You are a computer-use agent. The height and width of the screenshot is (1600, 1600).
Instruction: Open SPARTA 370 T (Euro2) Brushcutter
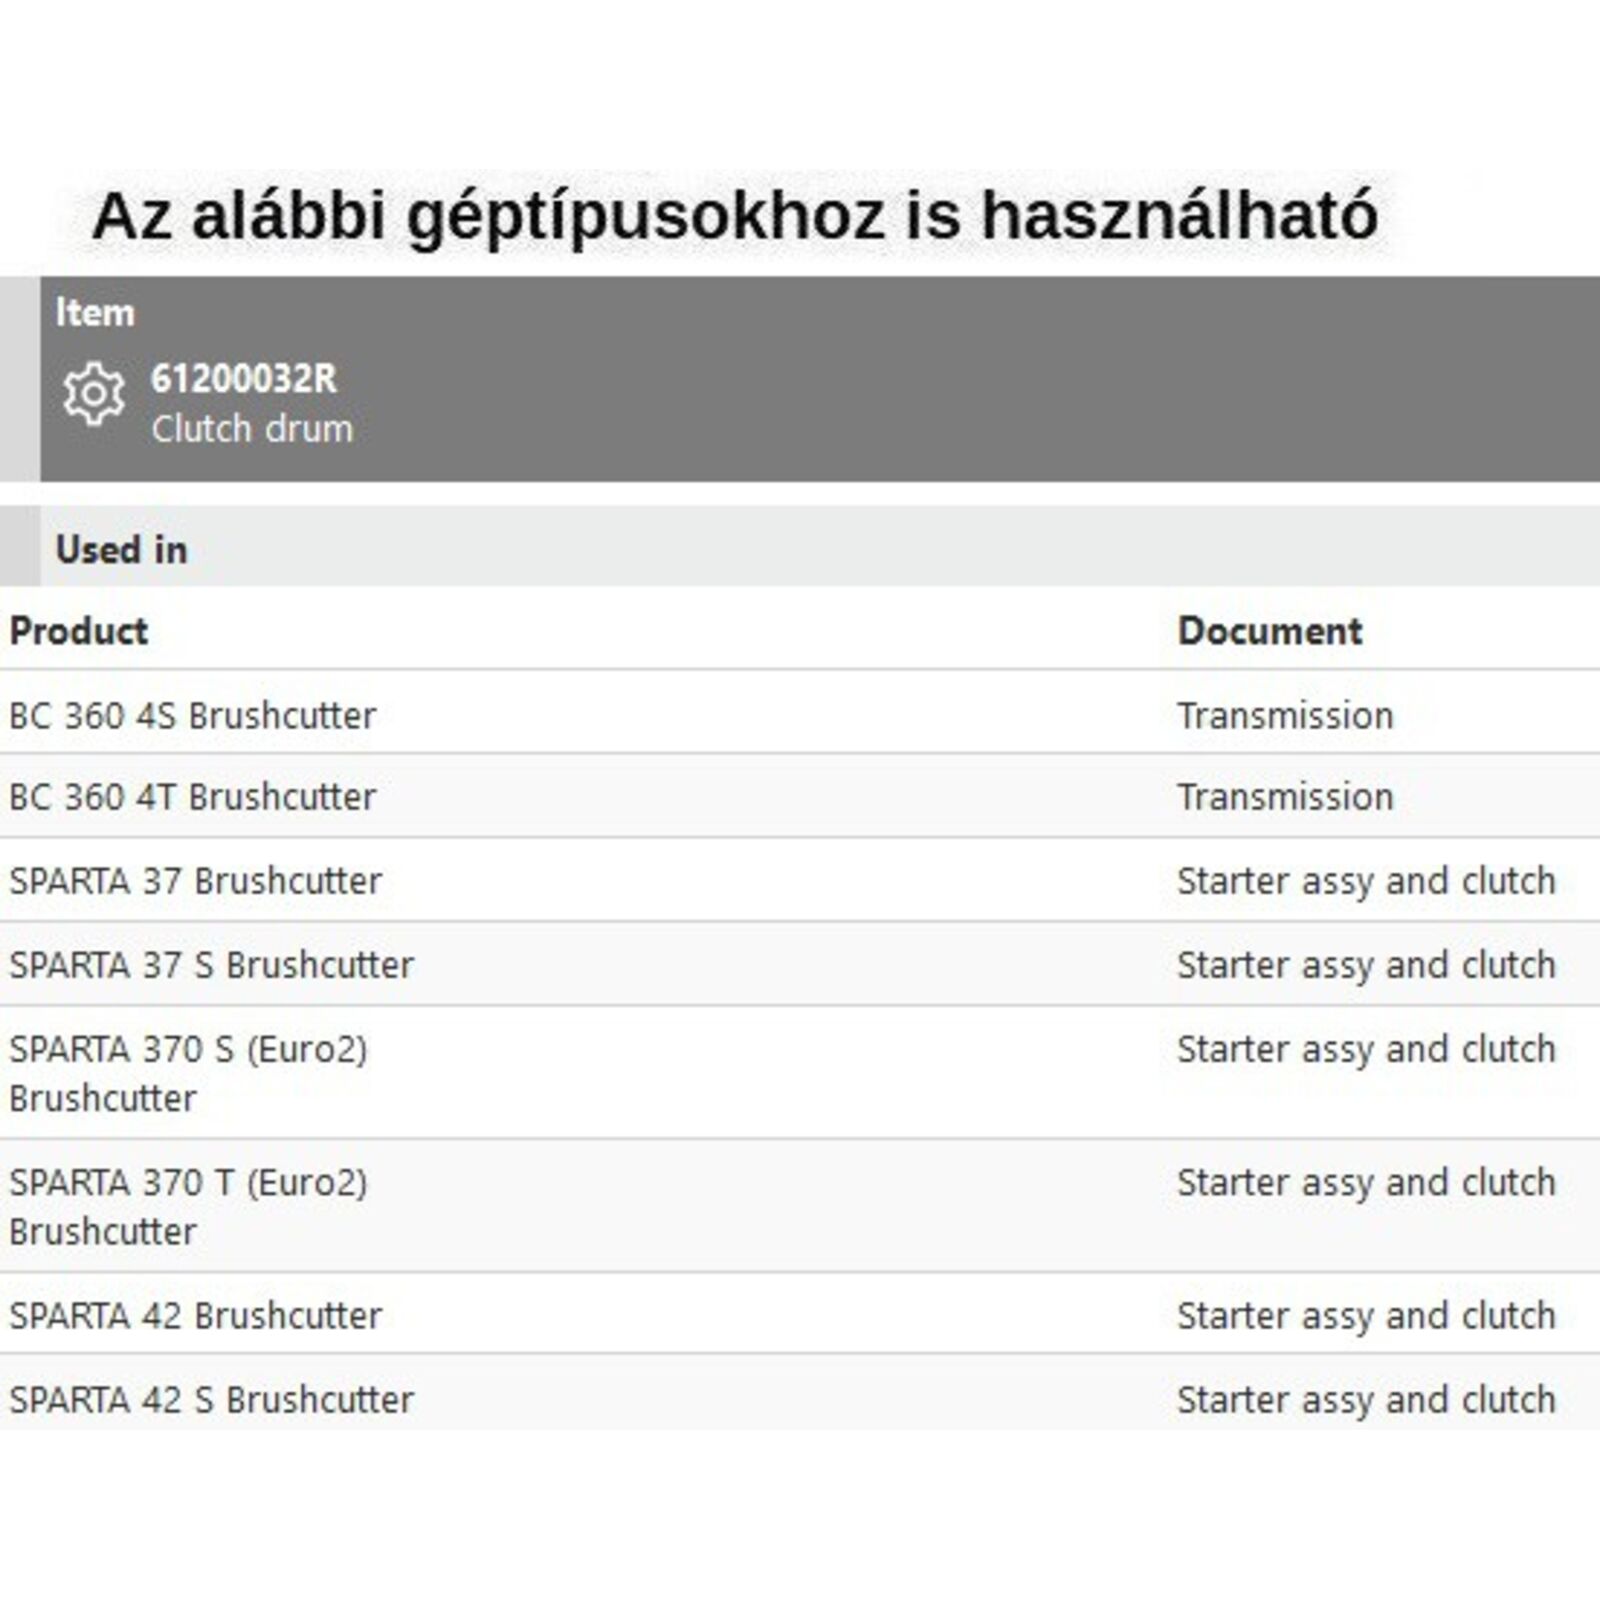188,1205
